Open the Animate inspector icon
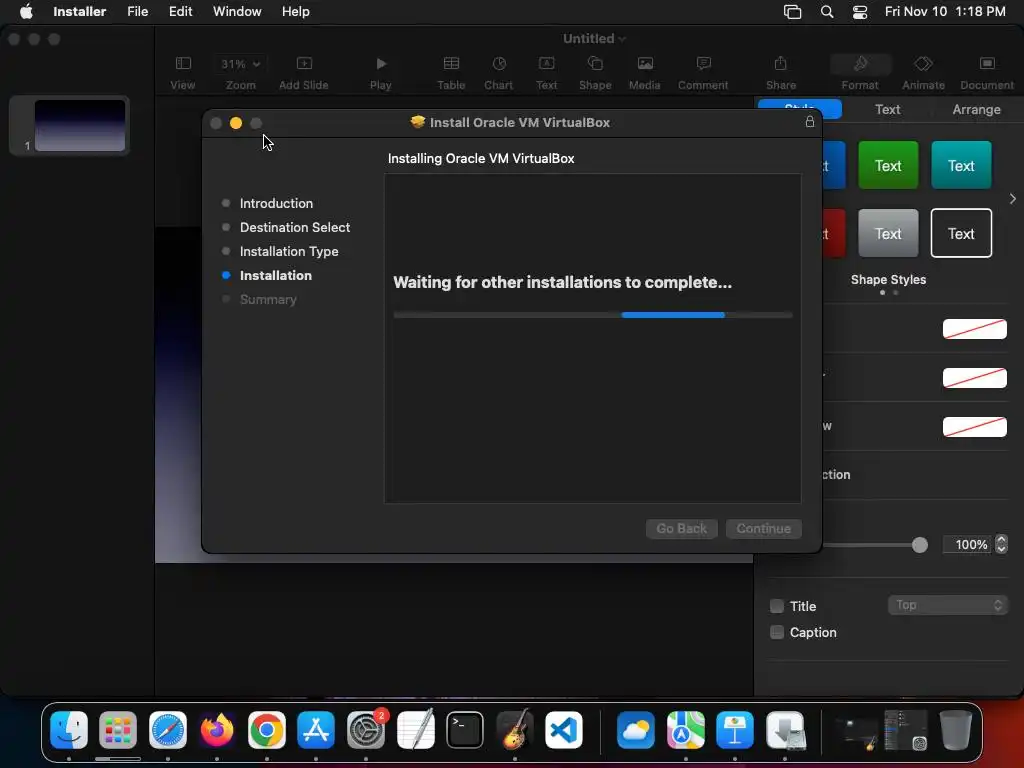 pyautogui.click(x=923, y=64)
